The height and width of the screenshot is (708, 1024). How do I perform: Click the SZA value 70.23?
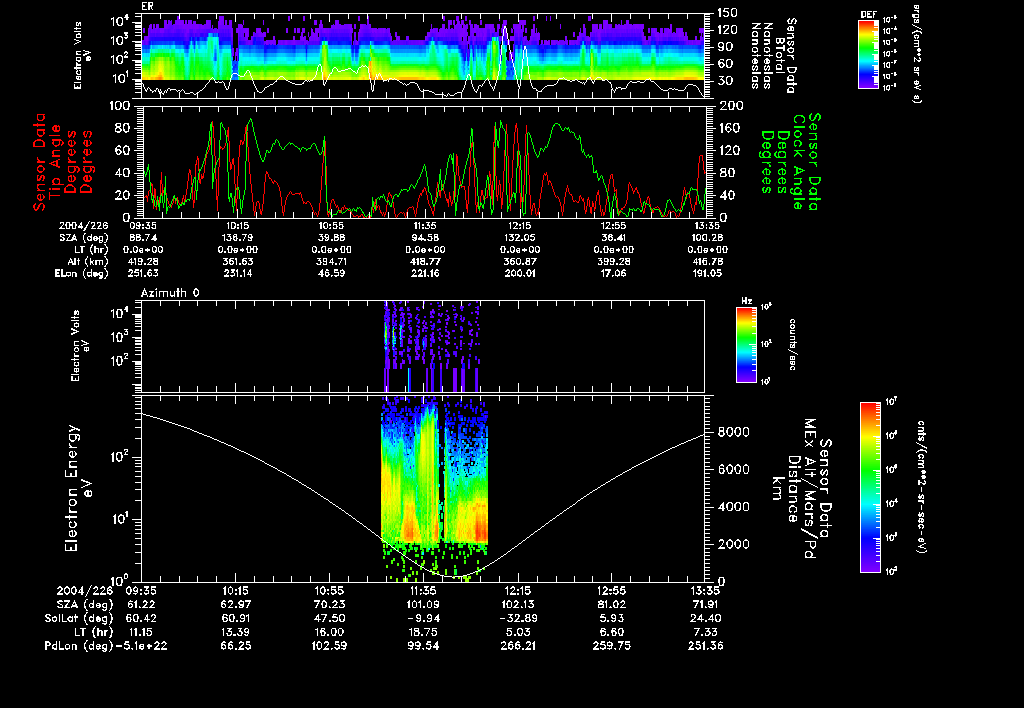[330, 604]
